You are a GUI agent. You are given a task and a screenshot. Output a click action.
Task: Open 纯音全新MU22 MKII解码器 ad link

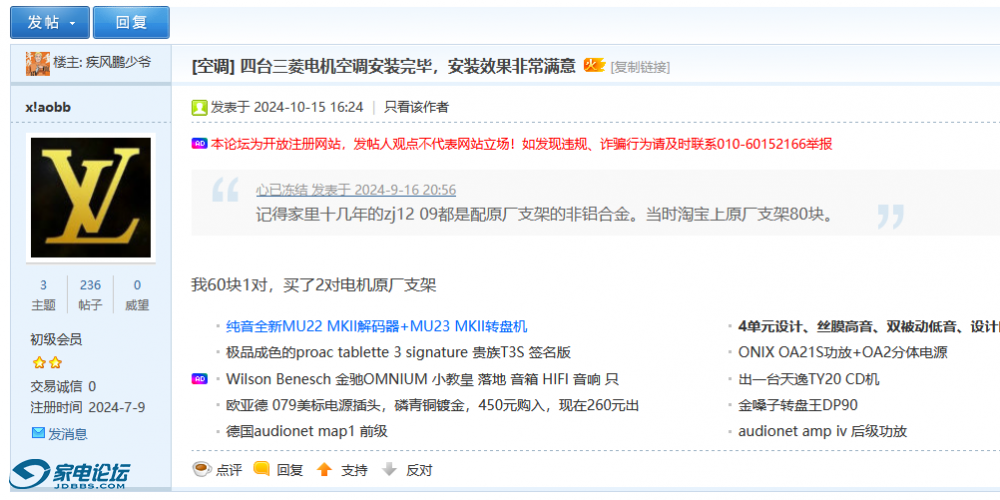376,326
